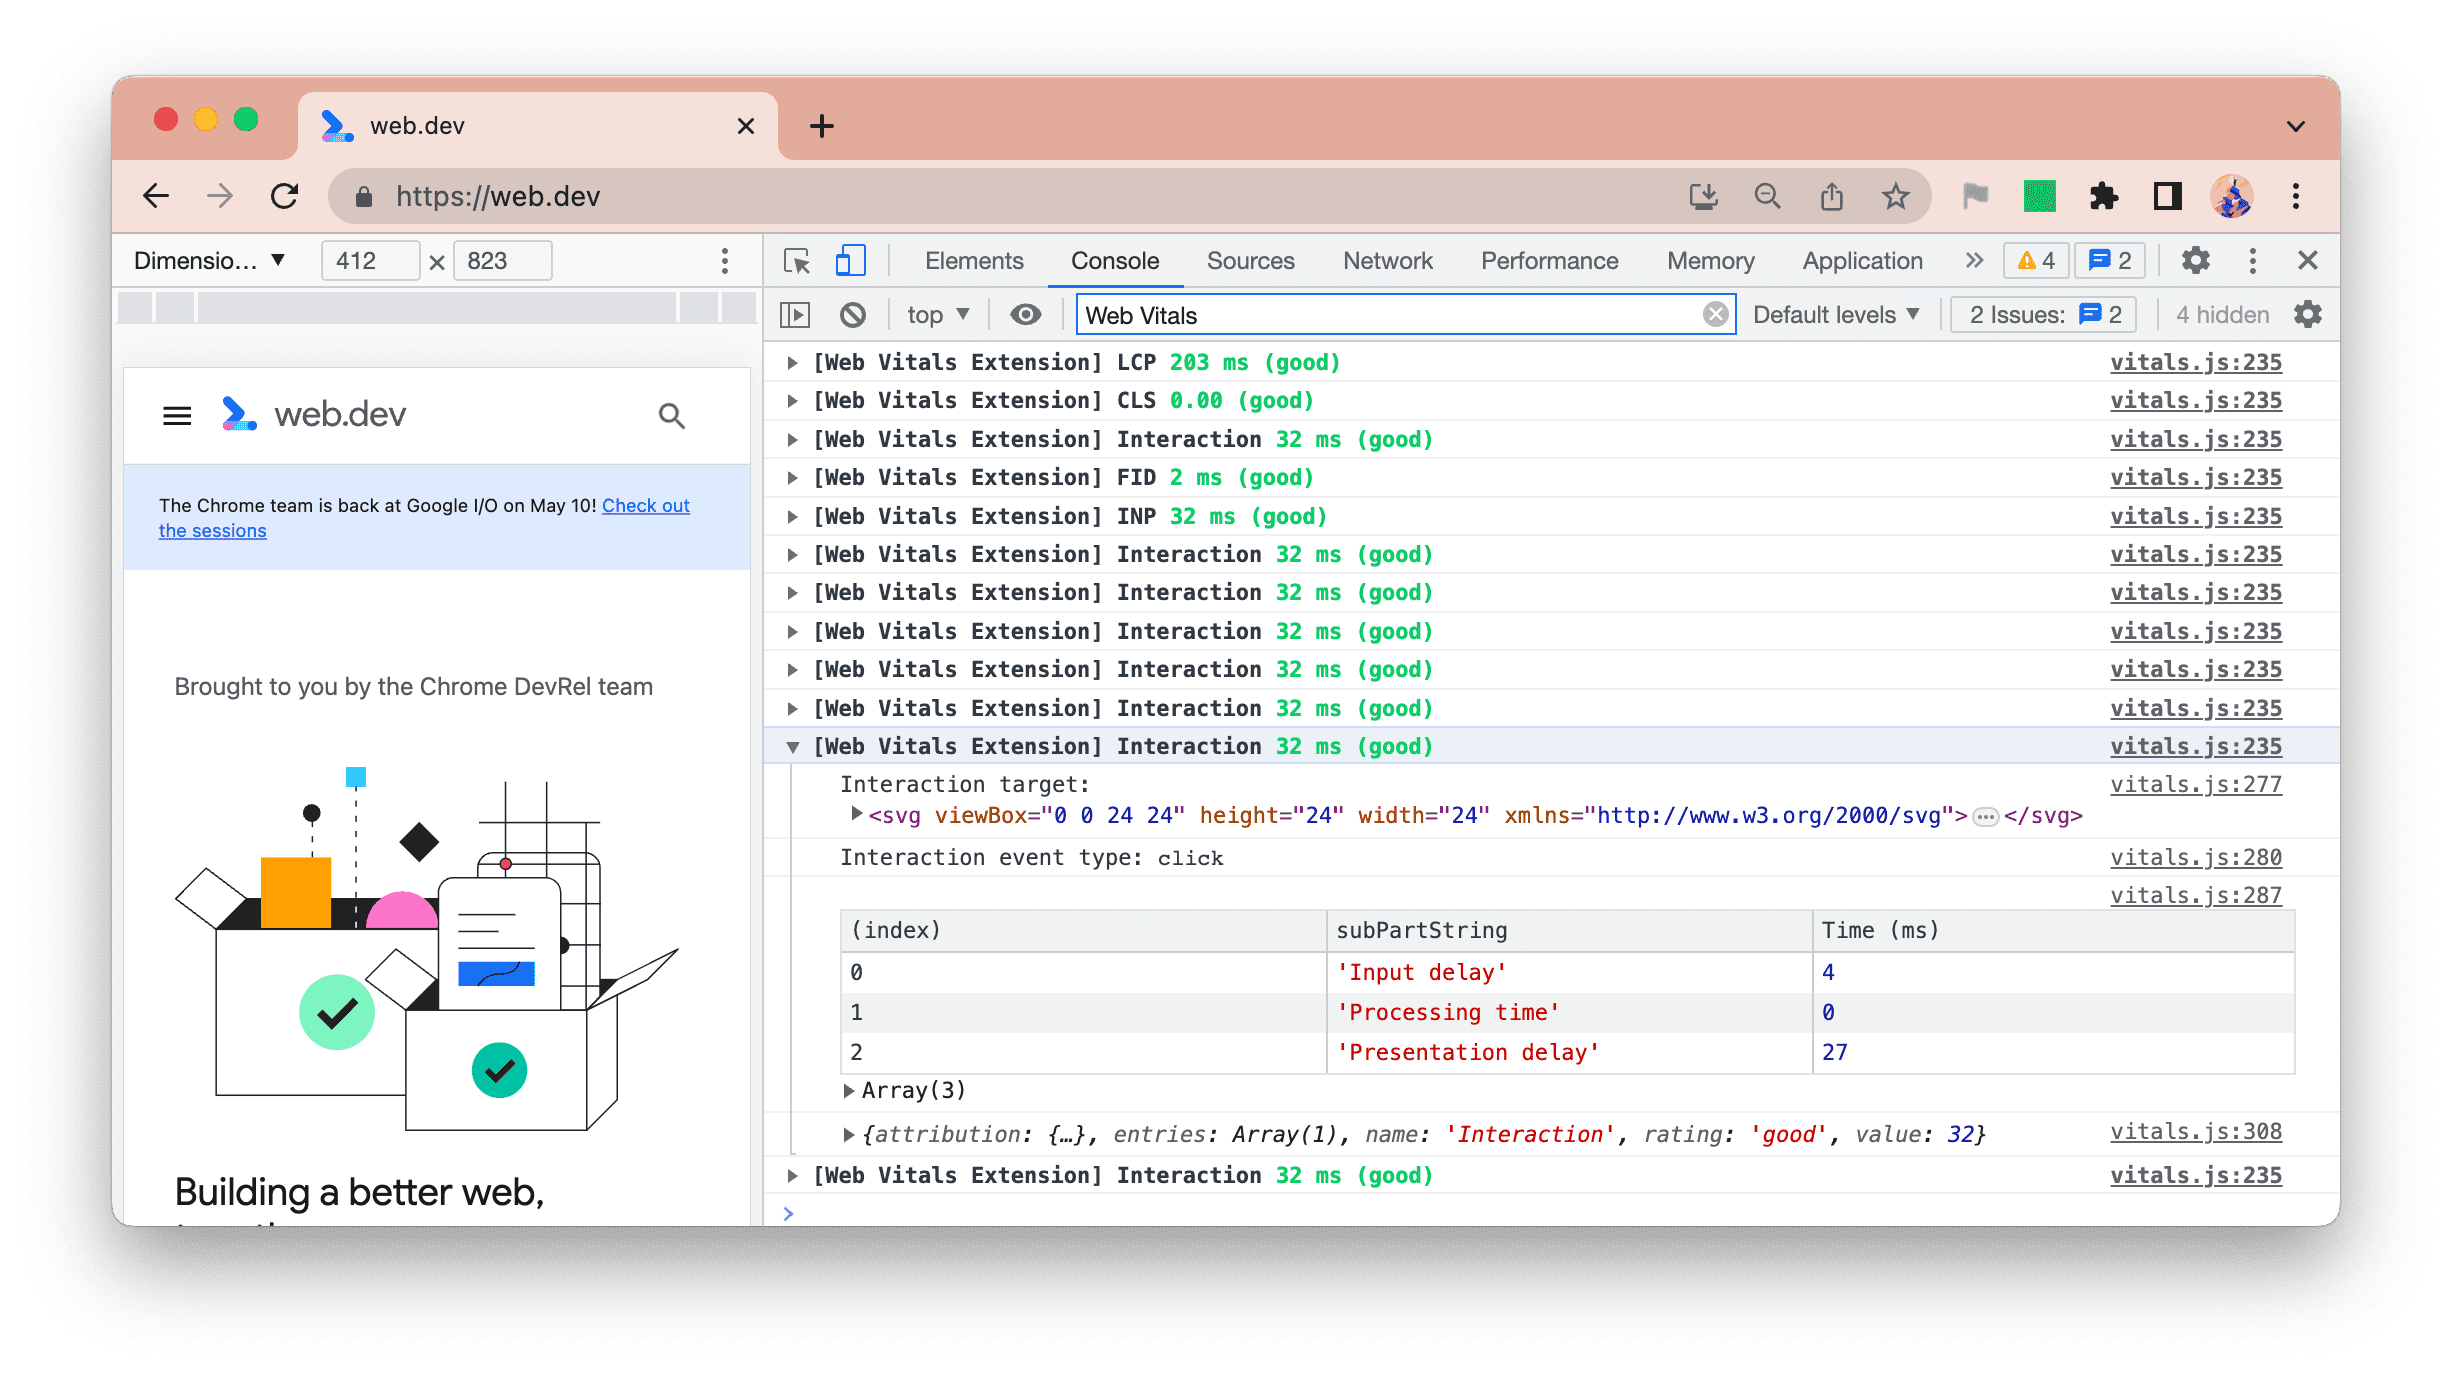Image resolution: width=2452 pixels, height=1374 pixels.
Task: Click the no-entry/block requests icon
Action: [856, 315]
